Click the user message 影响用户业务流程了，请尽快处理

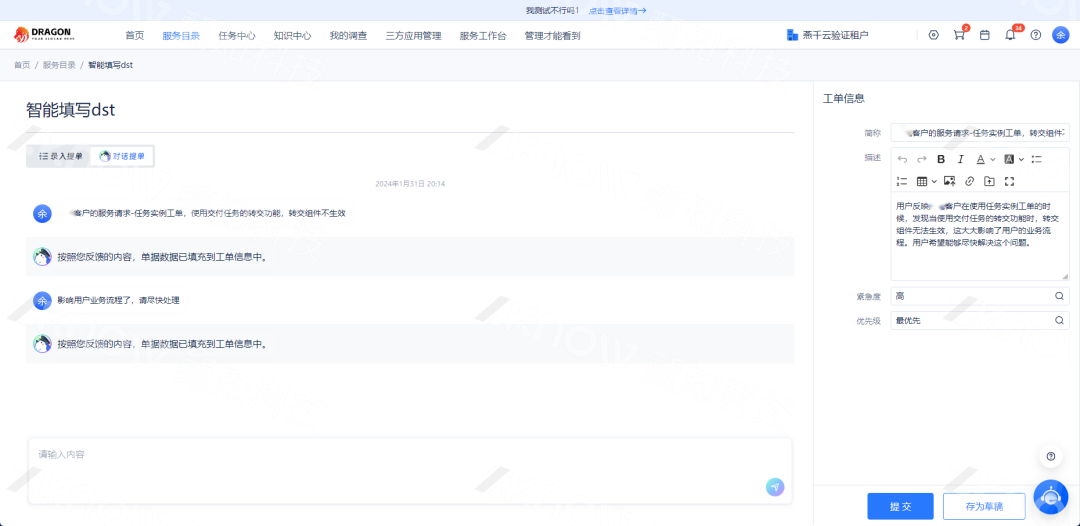118,301
